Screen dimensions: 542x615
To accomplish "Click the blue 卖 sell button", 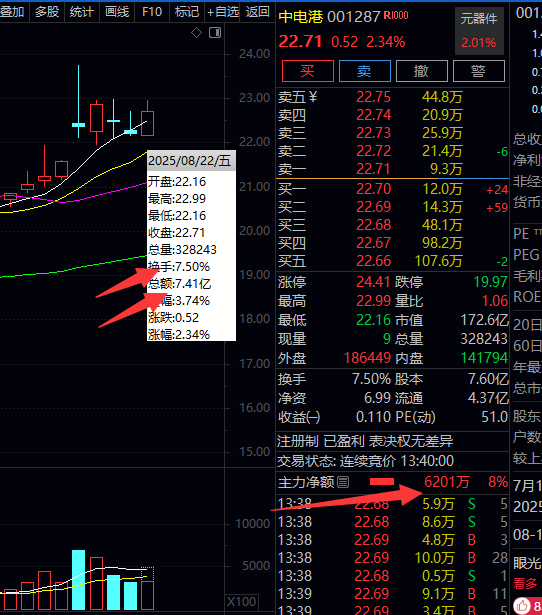I will [364, 71].
